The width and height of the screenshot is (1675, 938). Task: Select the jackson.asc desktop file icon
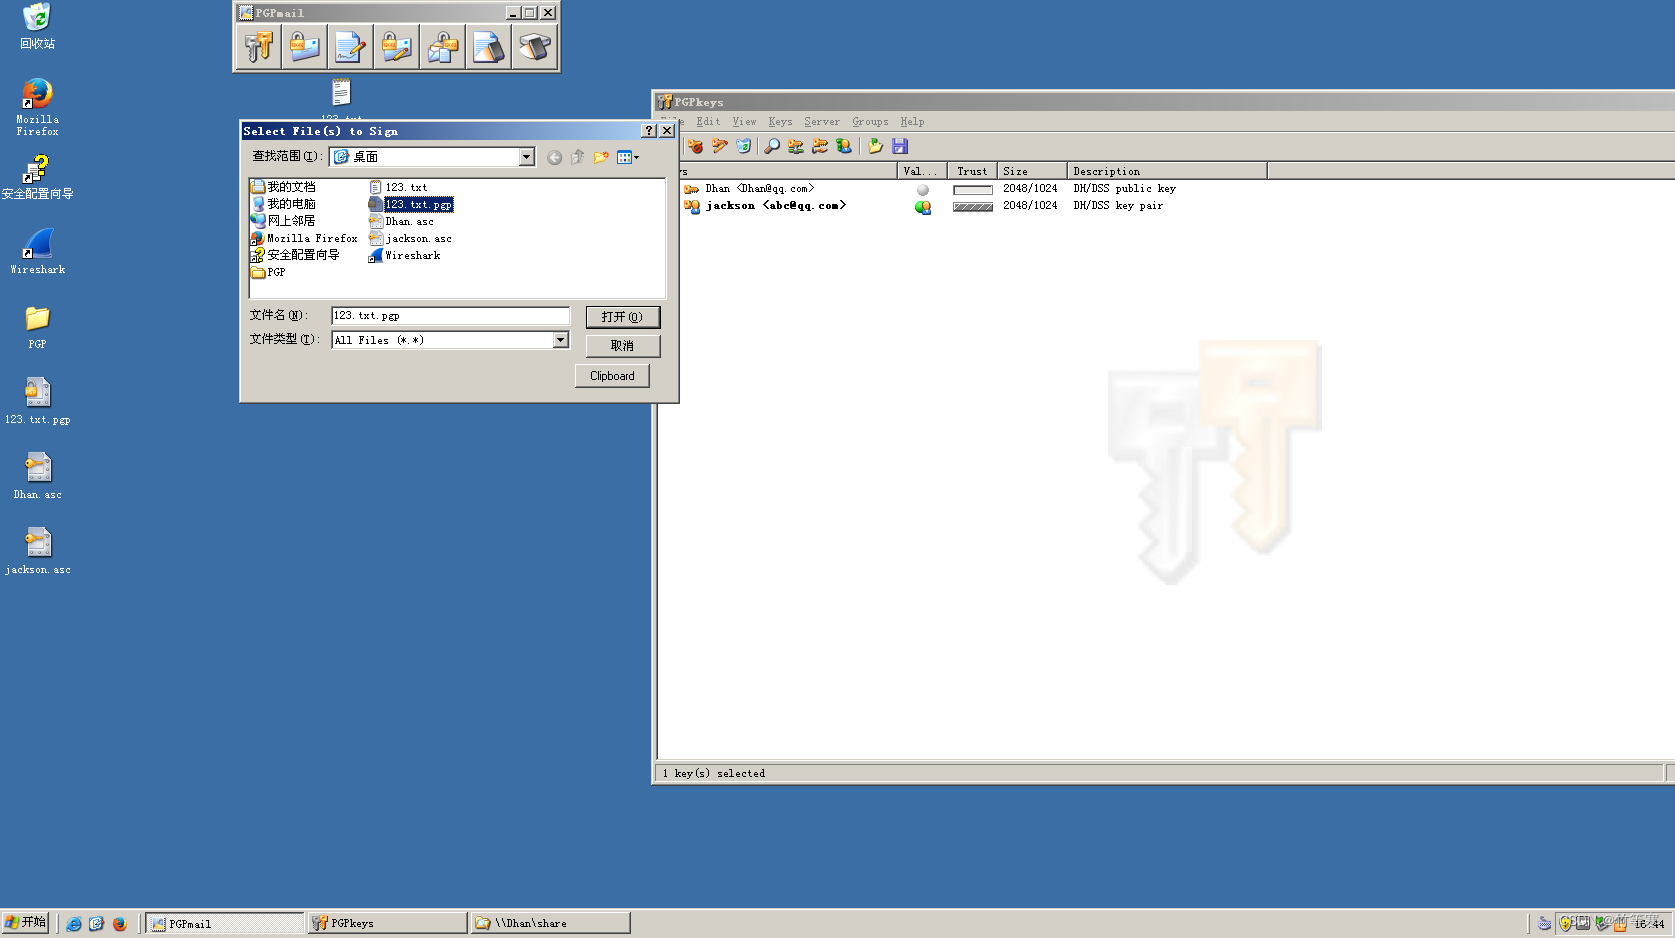(x=38, y=550)
